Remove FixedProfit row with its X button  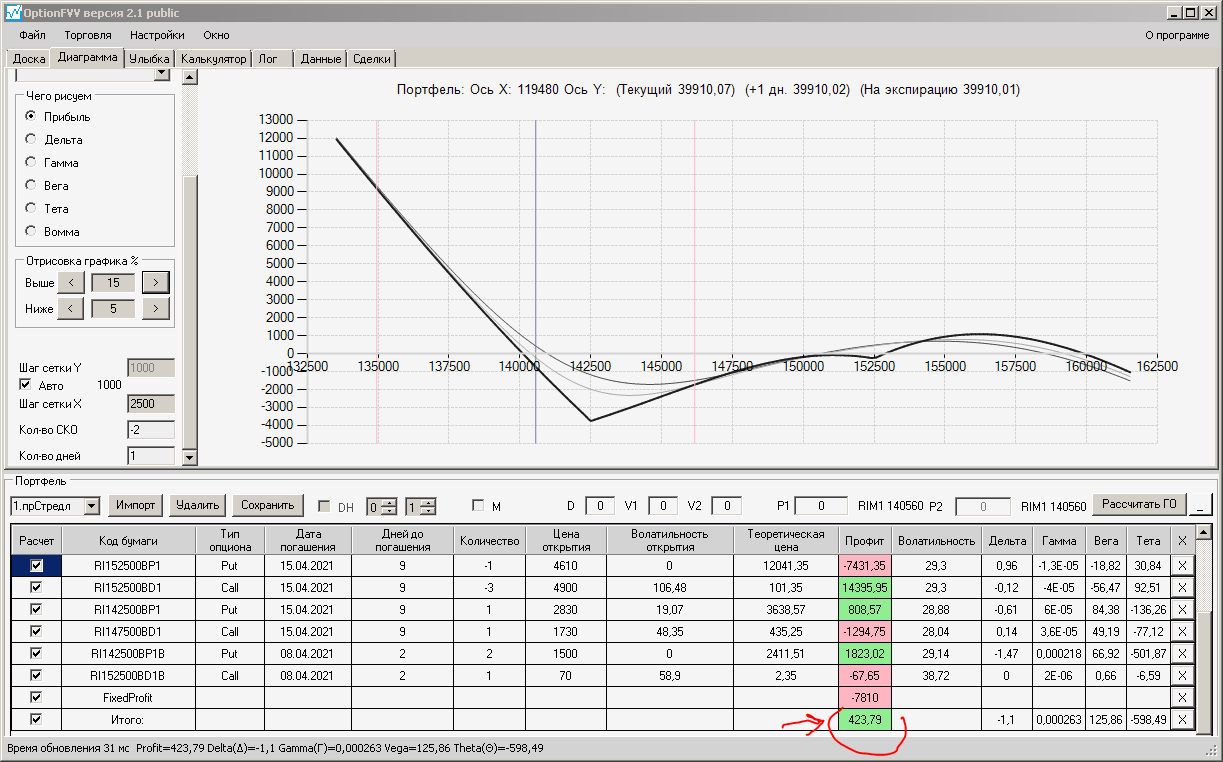pos(1182,698)
